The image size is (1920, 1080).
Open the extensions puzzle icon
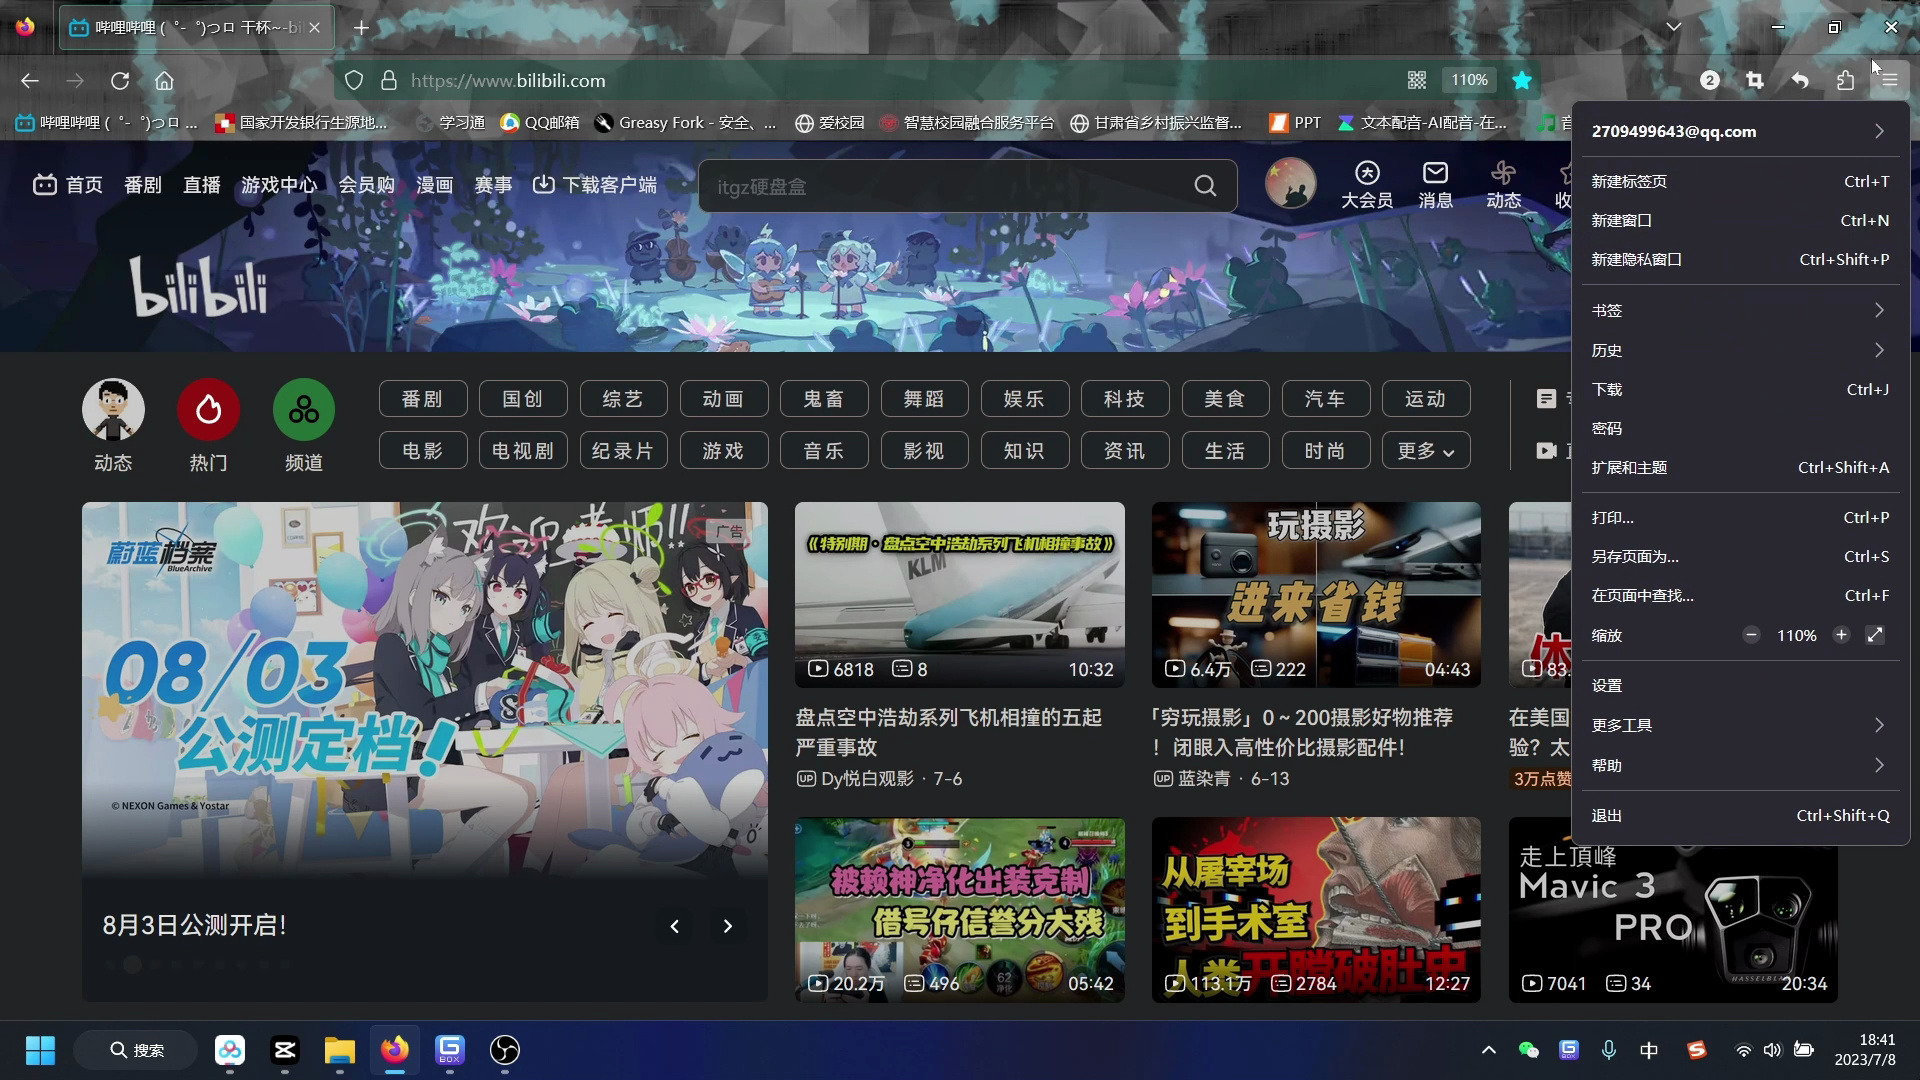[1845, 81]
